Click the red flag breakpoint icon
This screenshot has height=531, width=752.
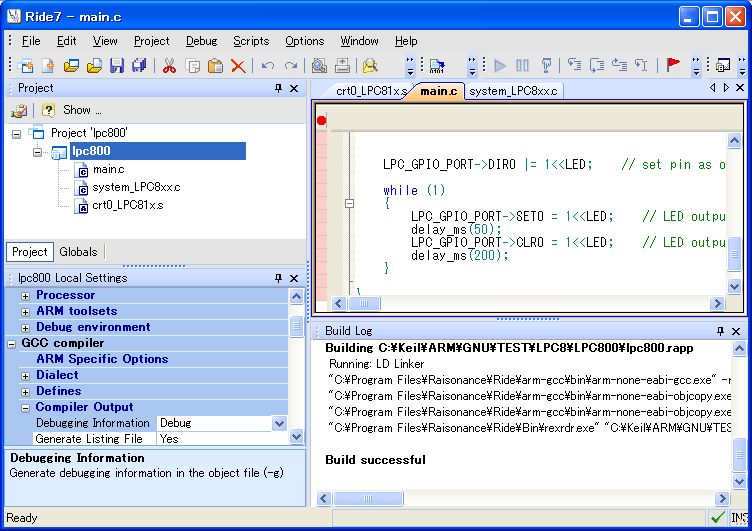click(673, 64)
